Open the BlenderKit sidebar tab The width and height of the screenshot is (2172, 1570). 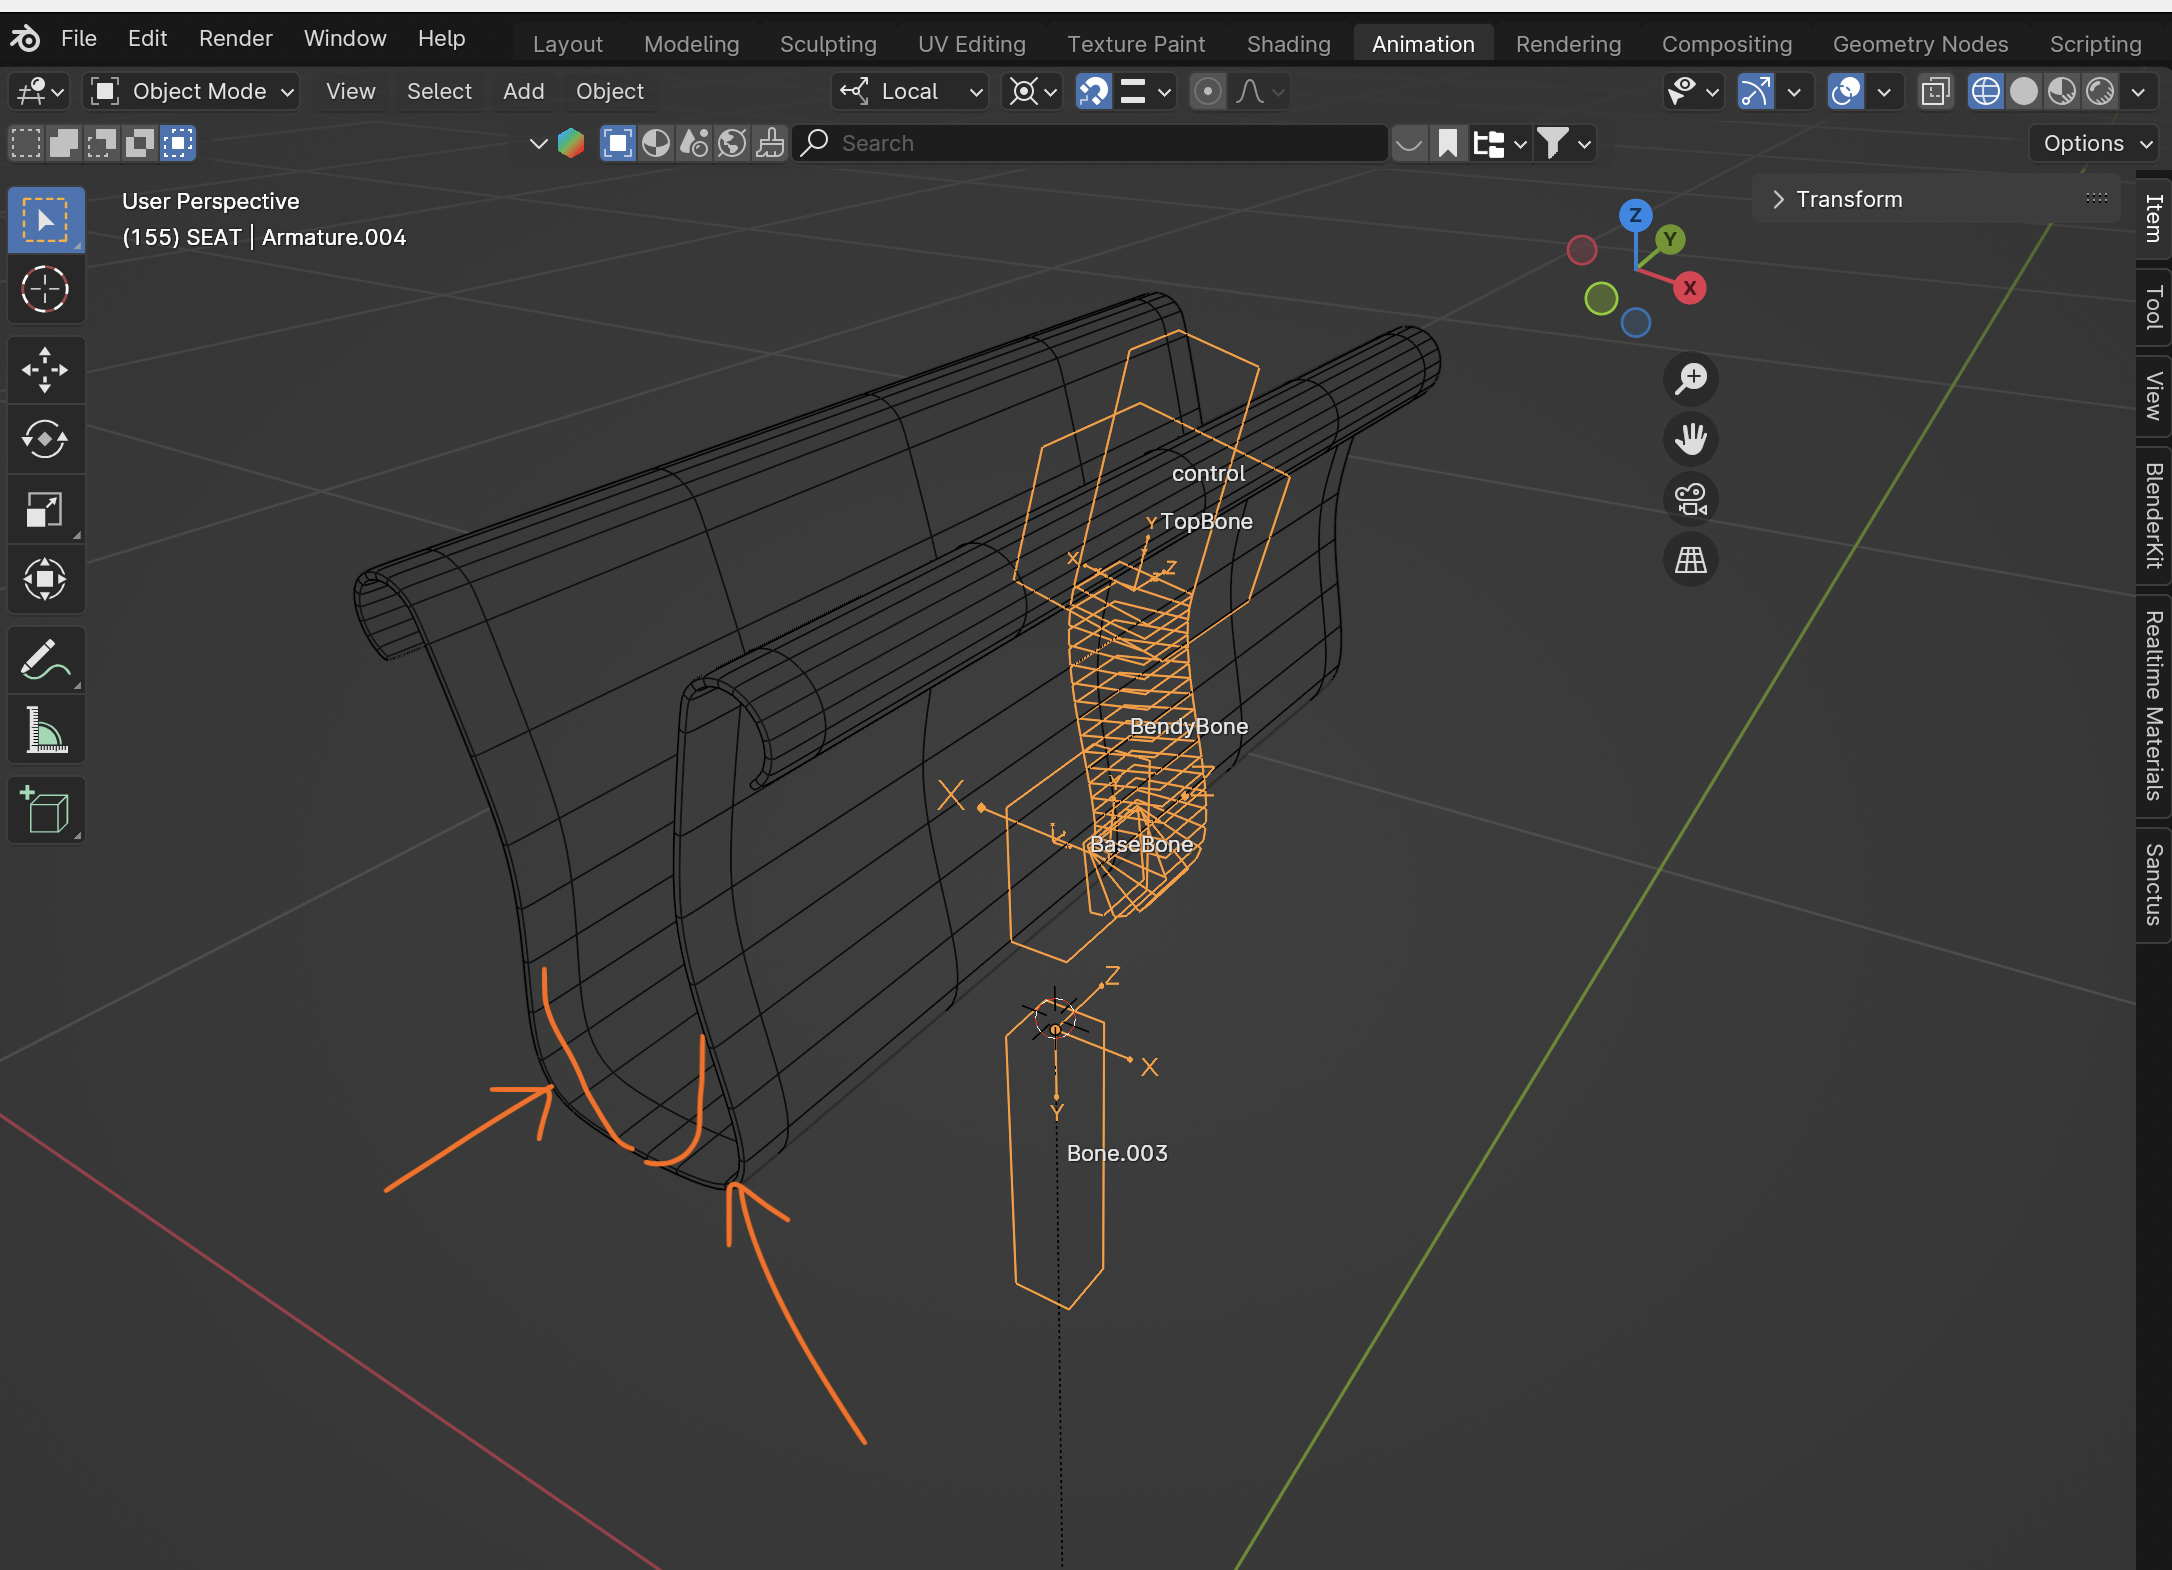pyautogui.click(x=2154, y=515)
